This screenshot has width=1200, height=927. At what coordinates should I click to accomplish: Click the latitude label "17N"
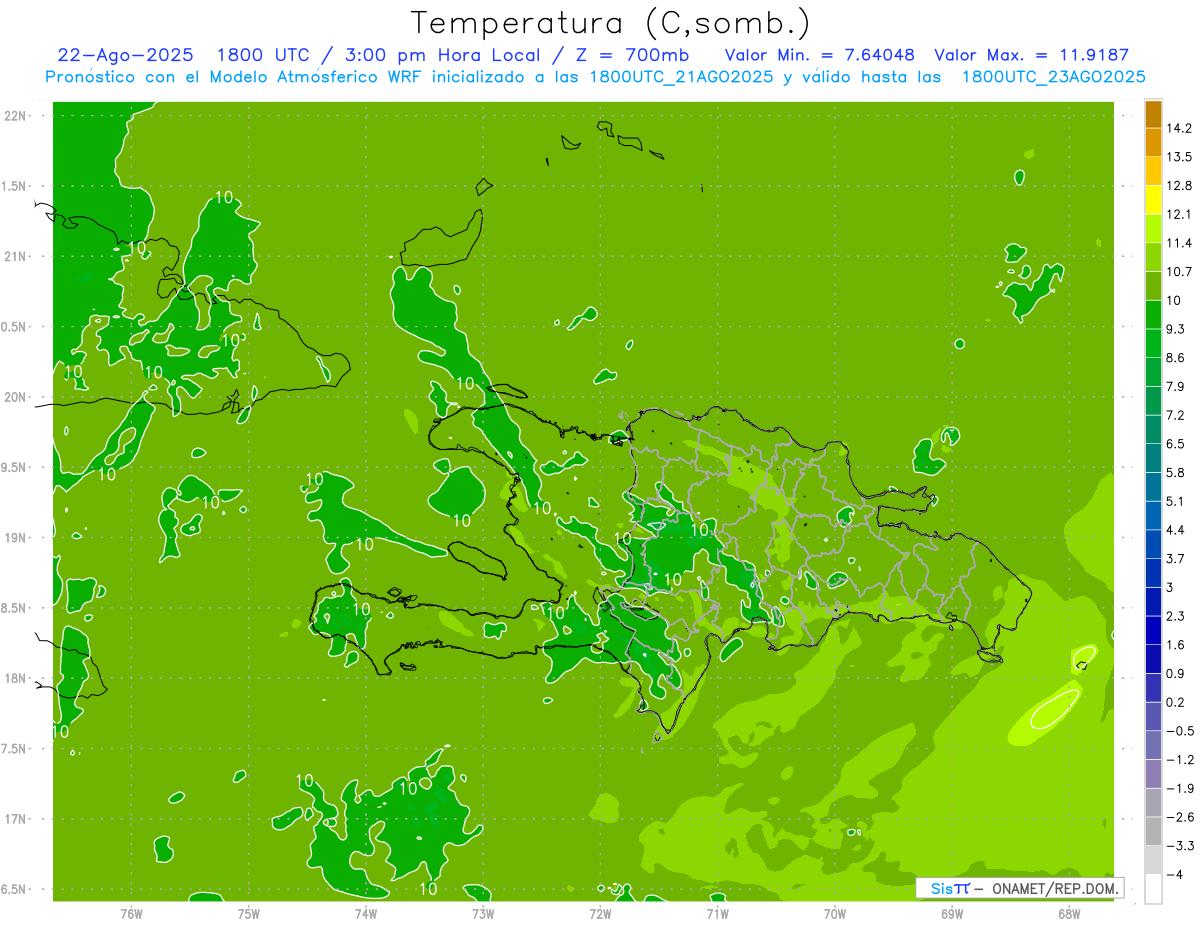14,819
